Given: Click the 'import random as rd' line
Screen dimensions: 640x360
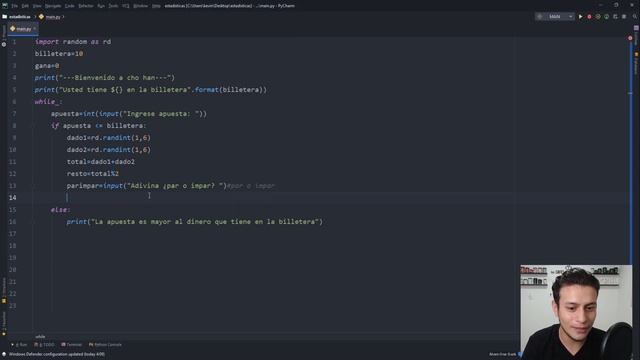Looking at the screenshot, I should point(73,42).
